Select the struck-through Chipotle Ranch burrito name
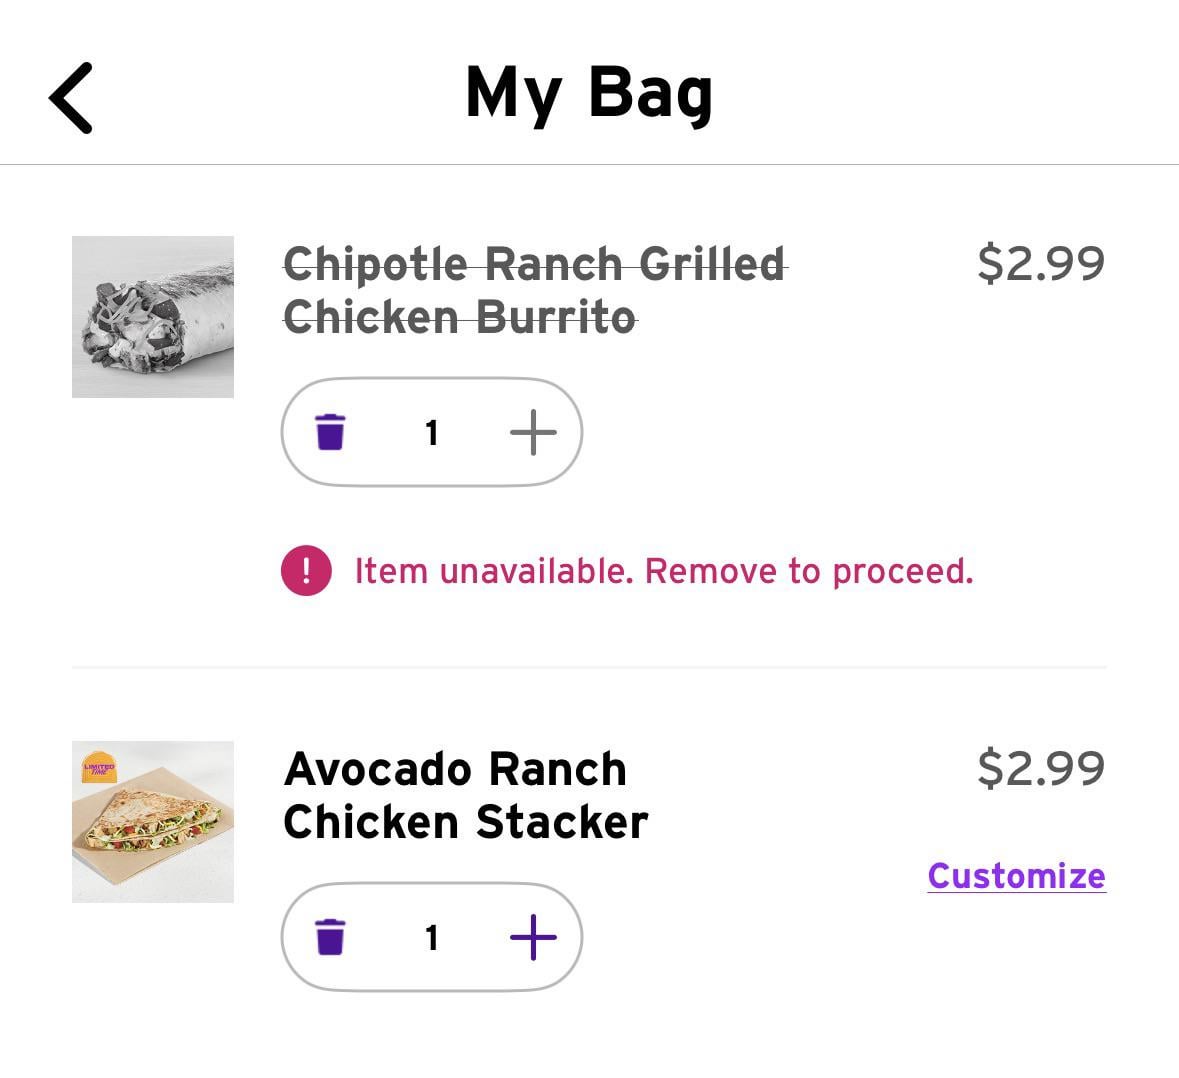The image size is (1179, 1078). tap(535, 291)
